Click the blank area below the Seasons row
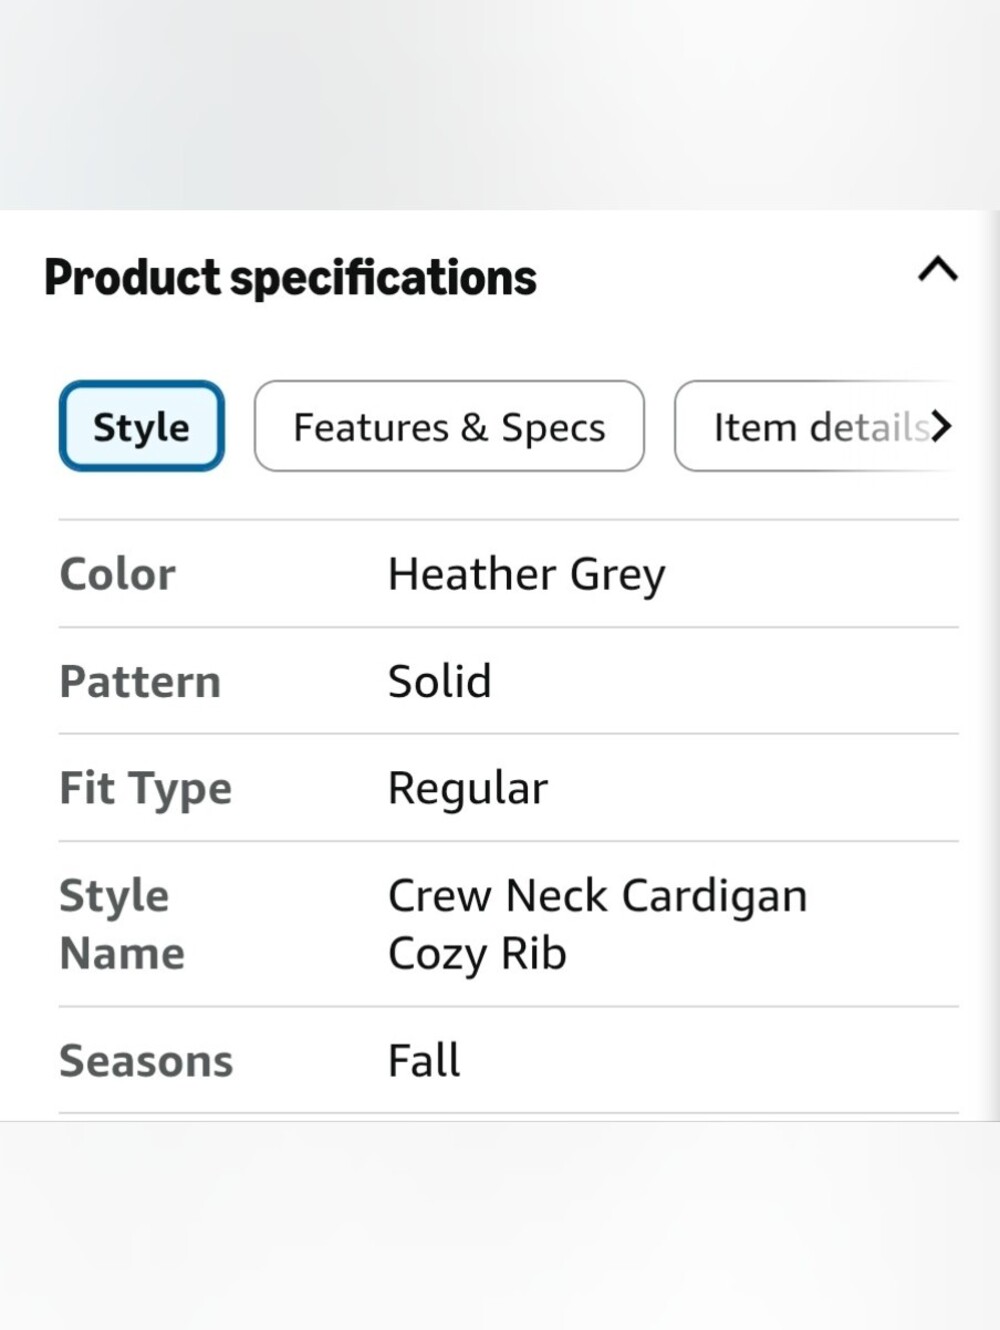The image size is (1000, 1330). (x=500, y=1225)
